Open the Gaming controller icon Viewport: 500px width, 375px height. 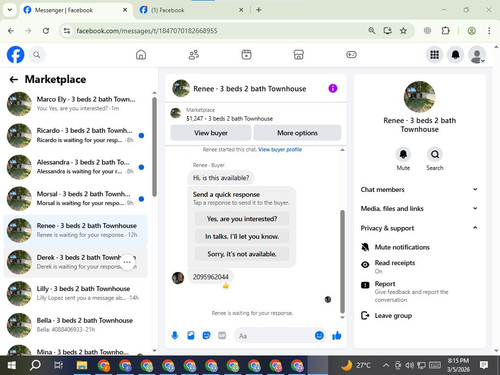coord(351,55)
